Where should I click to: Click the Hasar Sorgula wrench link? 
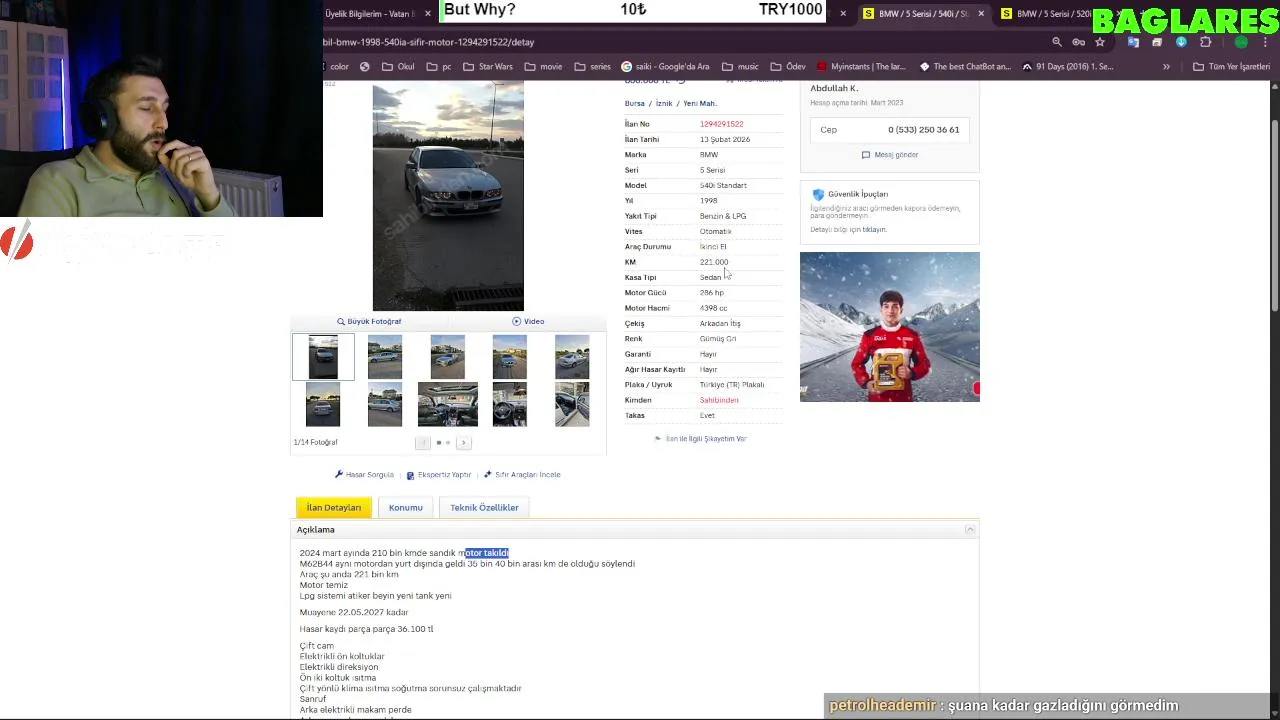tap(364, 475)
